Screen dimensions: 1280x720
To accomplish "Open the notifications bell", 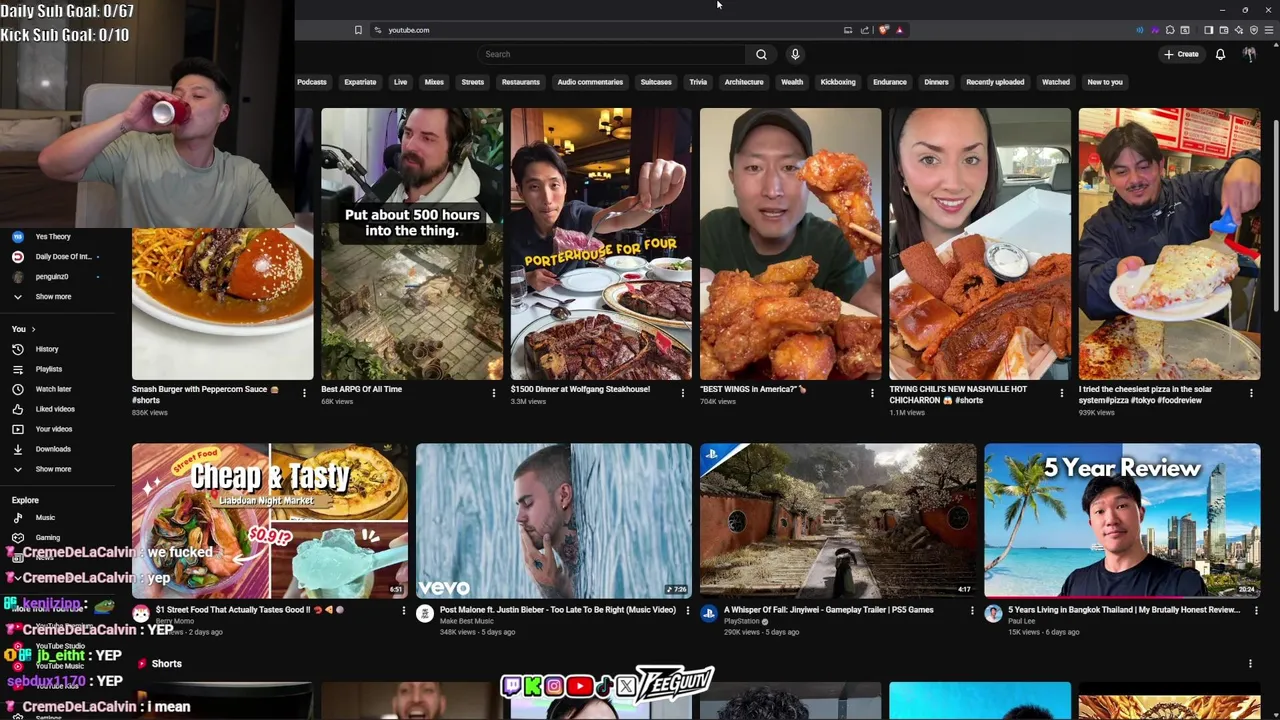I will click(x=1220, y=54).
